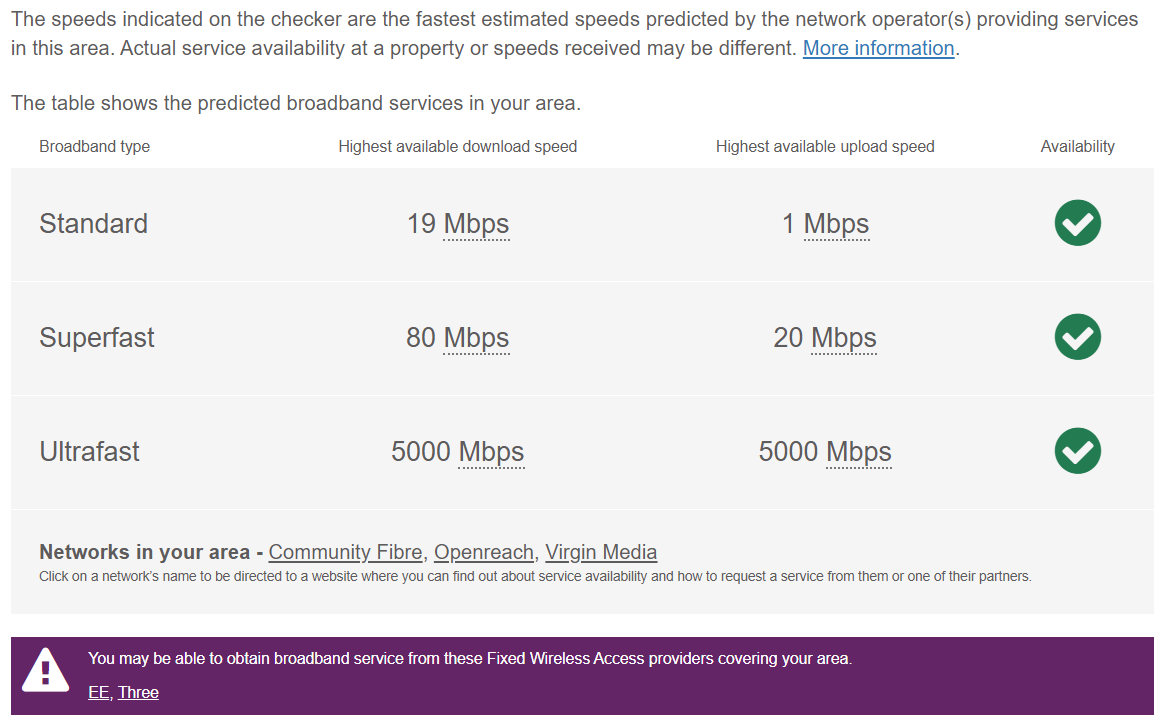Click the Highest available download speed header
The image size is (1164, 724).
coord(457,147)
